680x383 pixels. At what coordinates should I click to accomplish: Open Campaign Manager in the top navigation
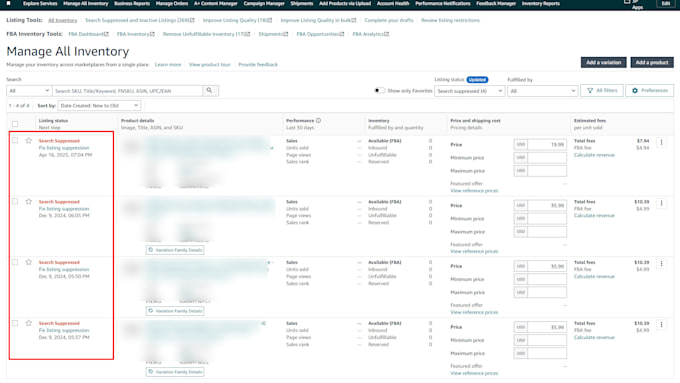pyautogui.click(x=264, y=3)
